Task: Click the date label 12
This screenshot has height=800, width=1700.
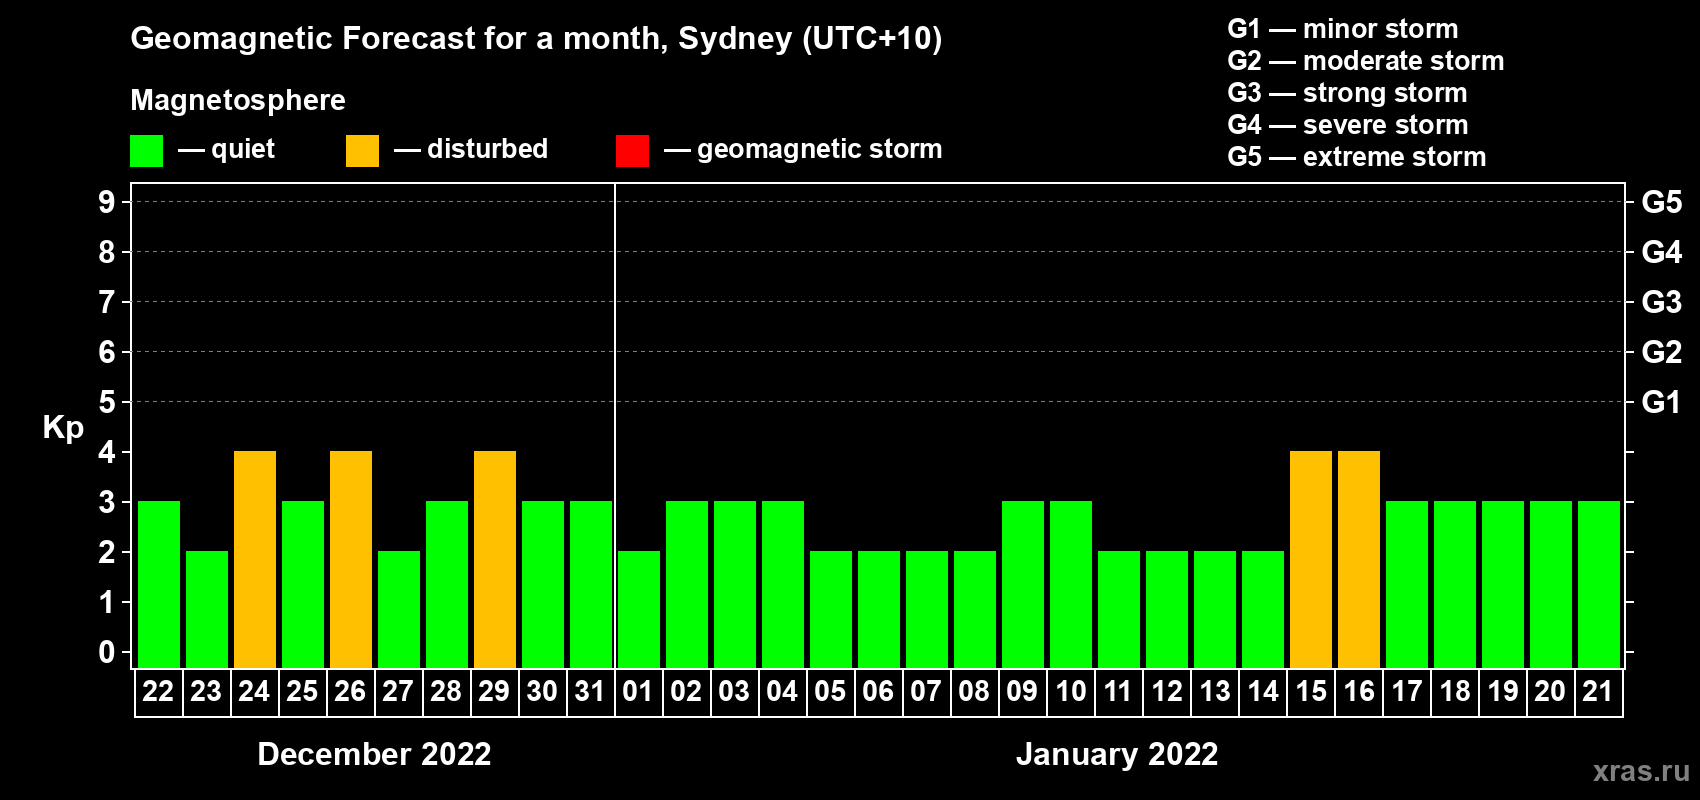Action: [1166, 691]
